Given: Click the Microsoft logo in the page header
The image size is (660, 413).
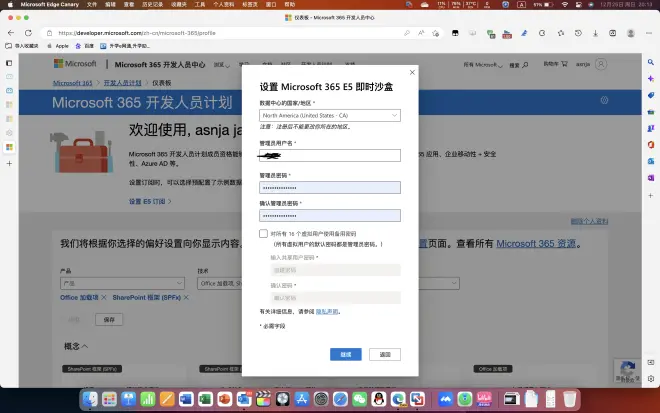Looking at the screenshot, I should pos(75,64).
